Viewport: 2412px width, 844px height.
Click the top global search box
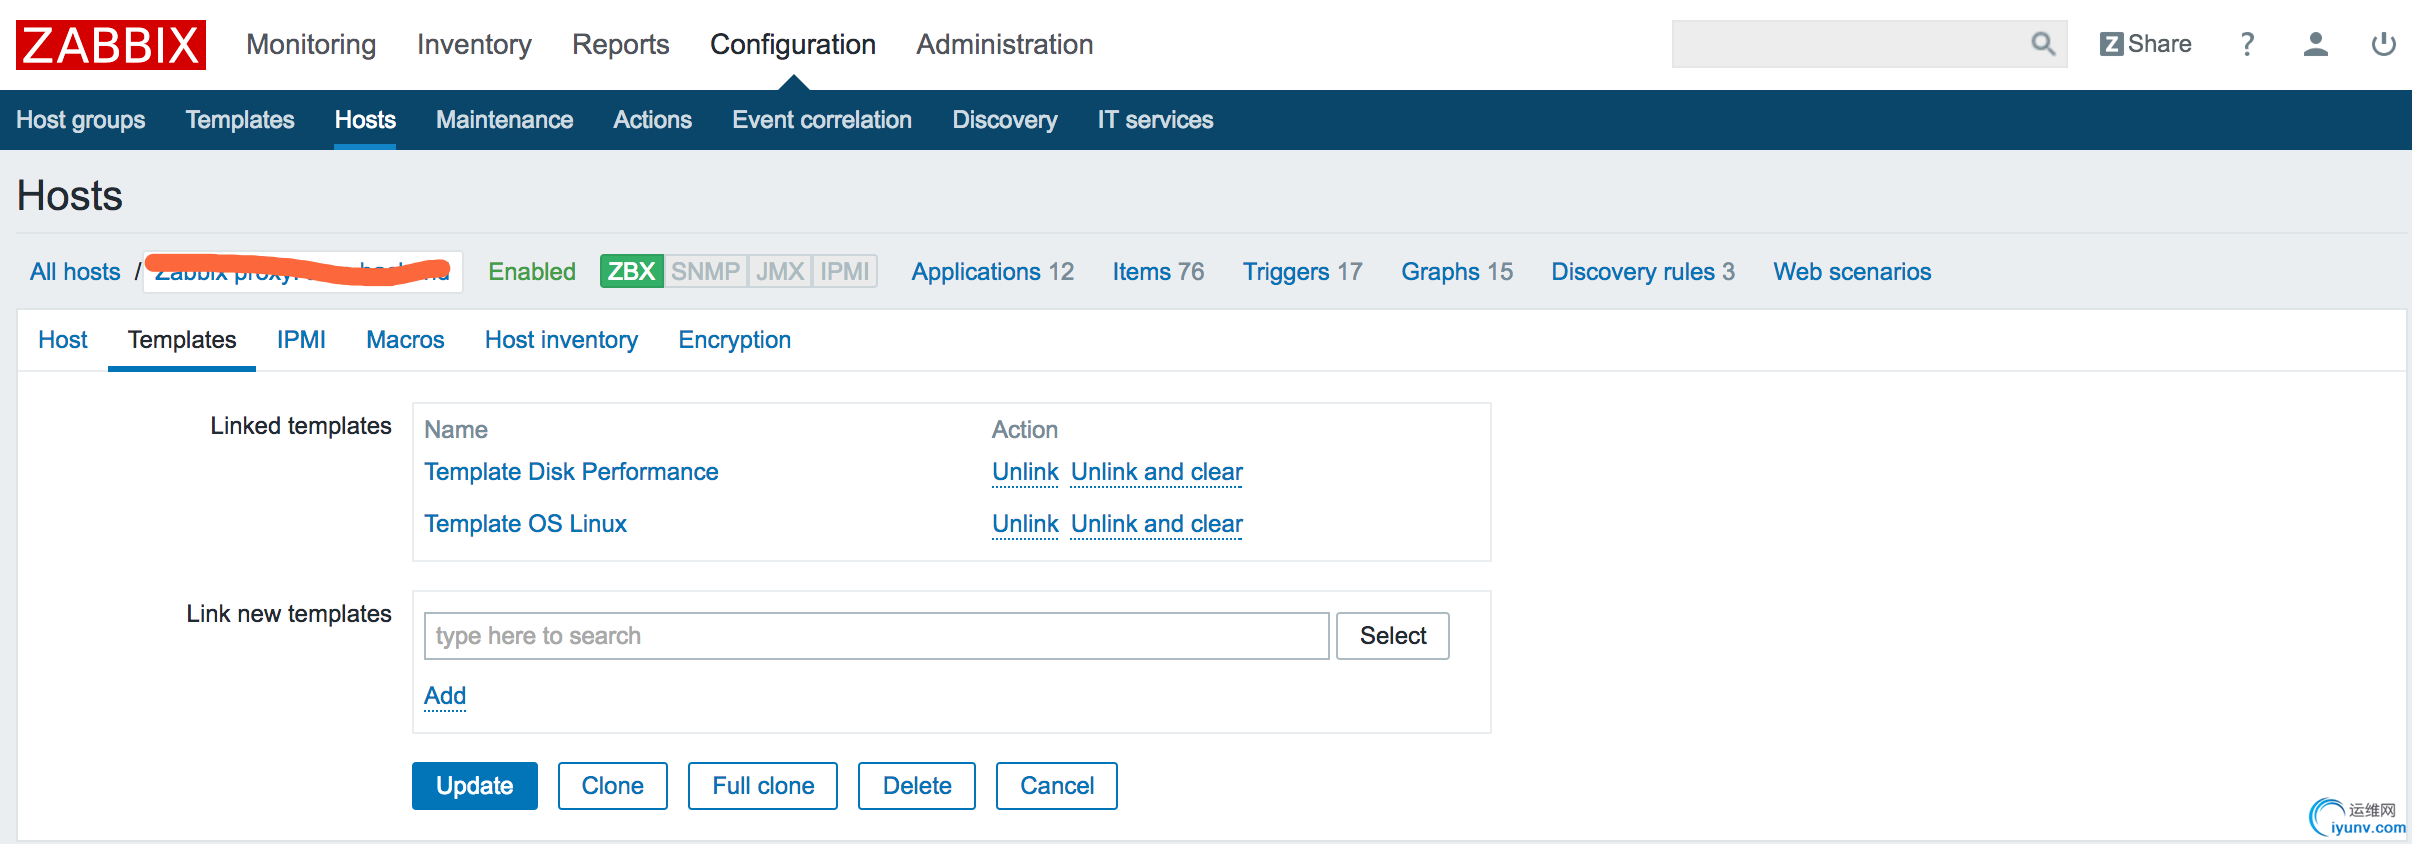coord(1848,44)
